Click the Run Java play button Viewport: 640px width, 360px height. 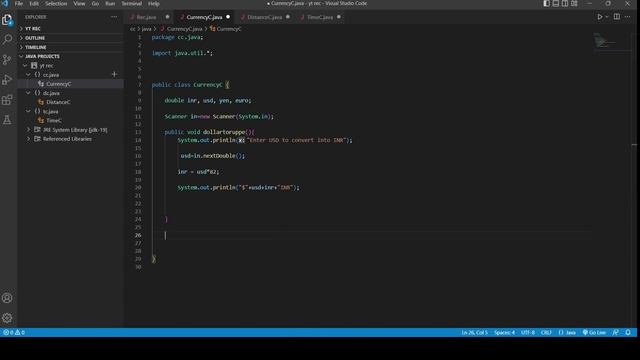[600, 17]
